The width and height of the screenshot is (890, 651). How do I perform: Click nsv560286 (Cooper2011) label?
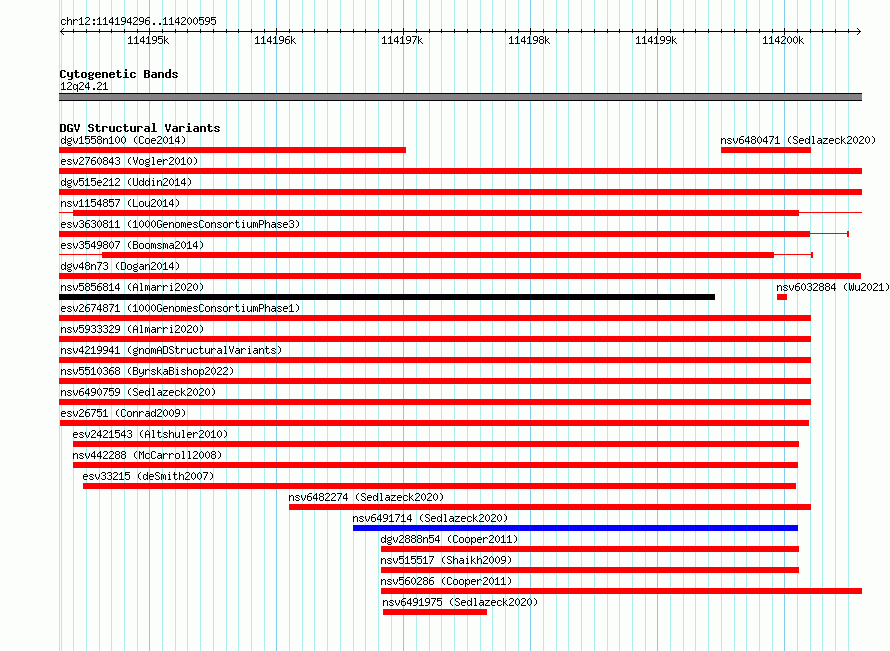tap(446, 581)
